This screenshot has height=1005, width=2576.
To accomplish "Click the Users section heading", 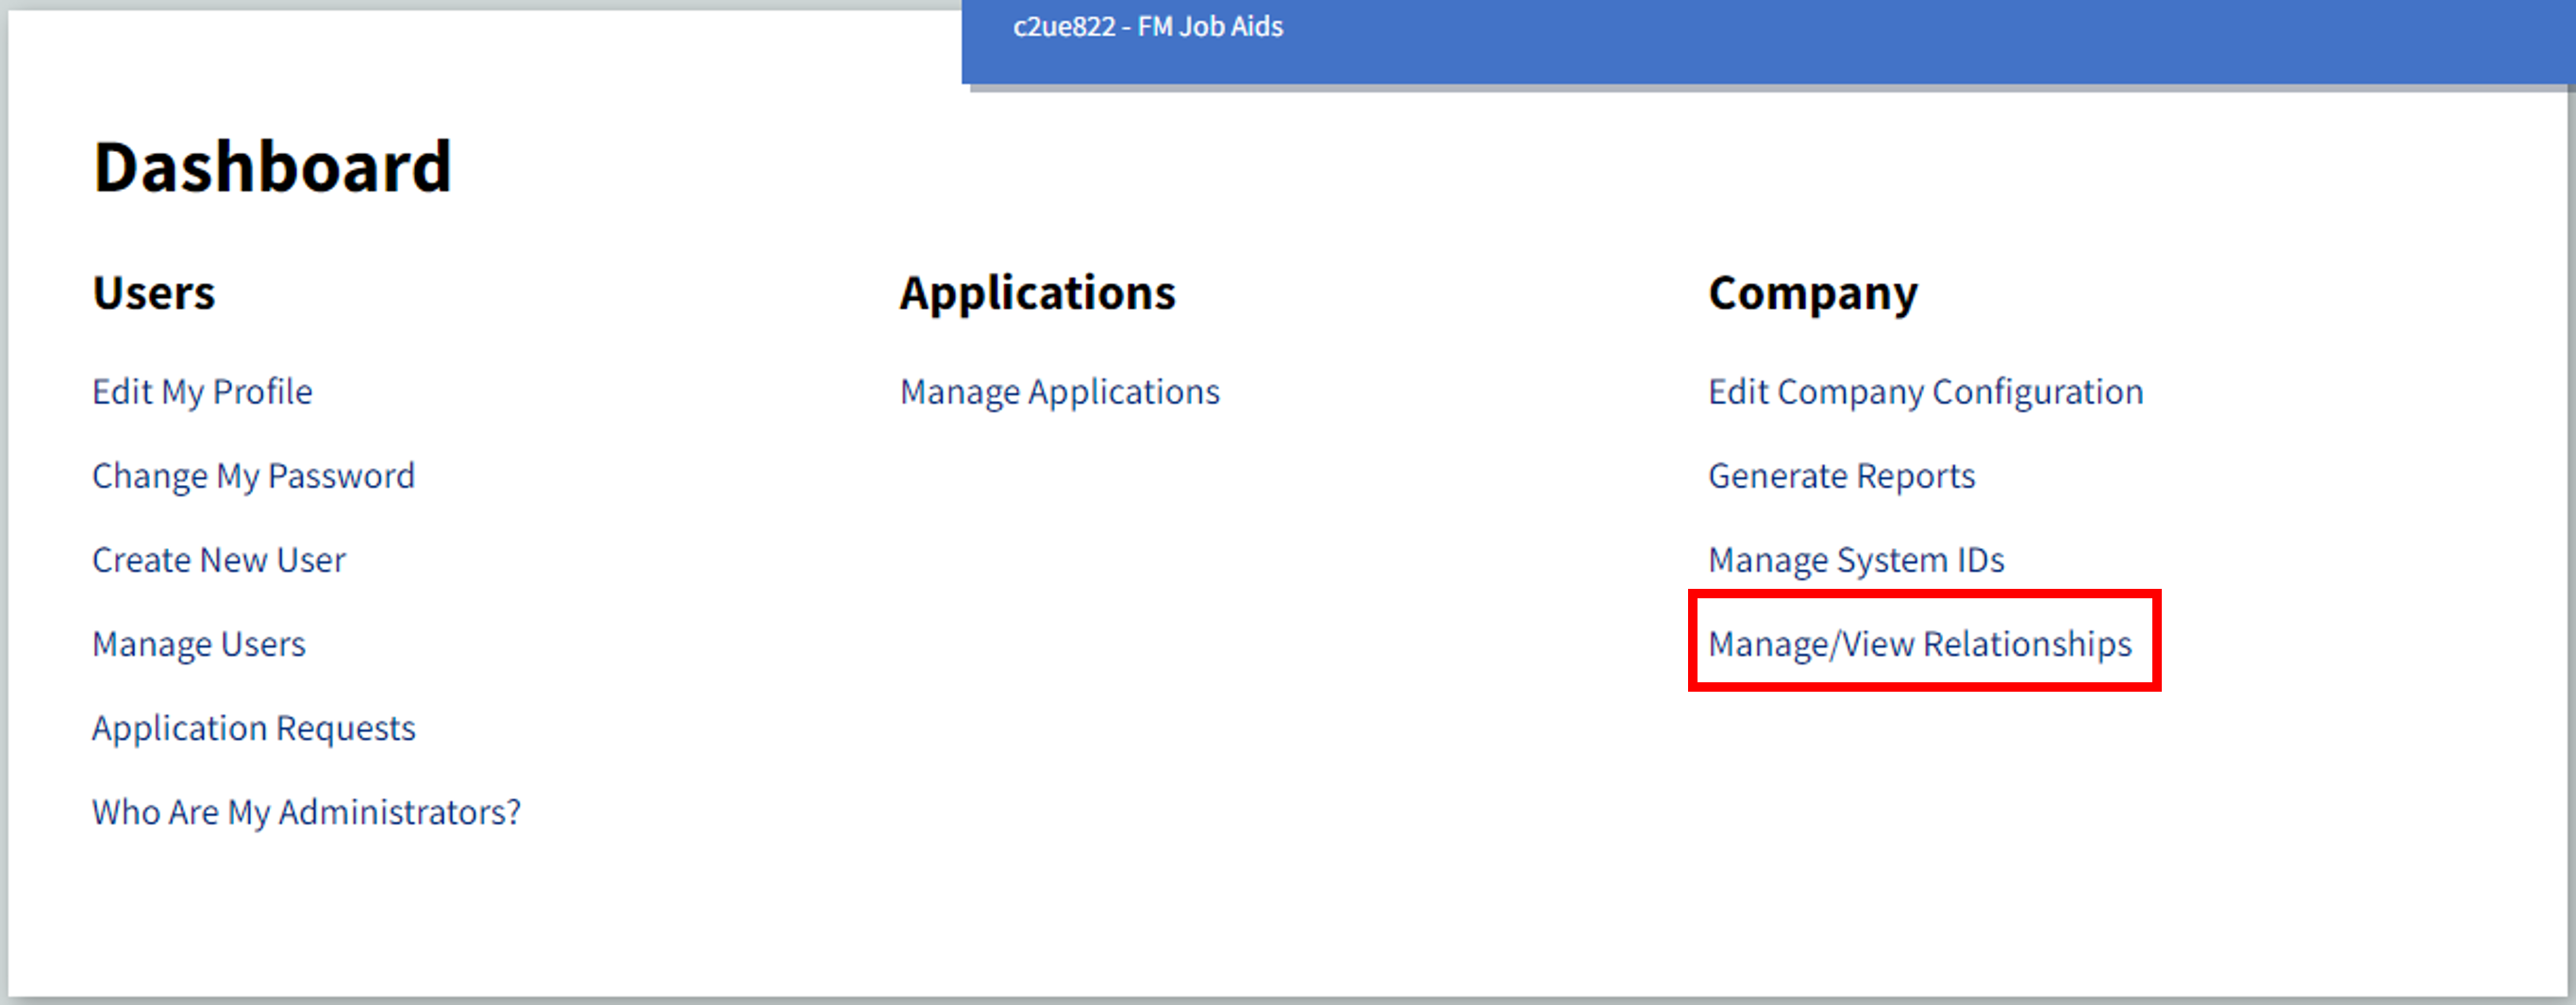I will point(154,293).
